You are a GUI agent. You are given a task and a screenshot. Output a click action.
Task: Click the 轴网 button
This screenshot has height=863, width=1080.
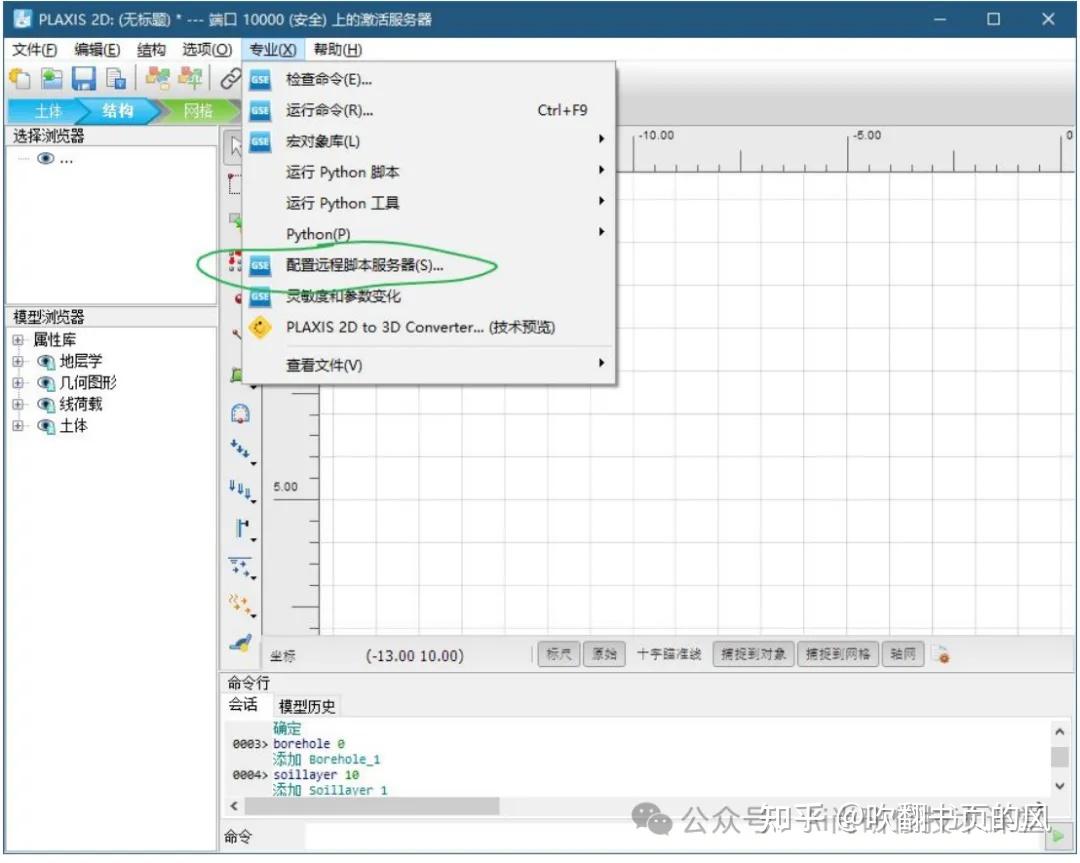point(902,654)
